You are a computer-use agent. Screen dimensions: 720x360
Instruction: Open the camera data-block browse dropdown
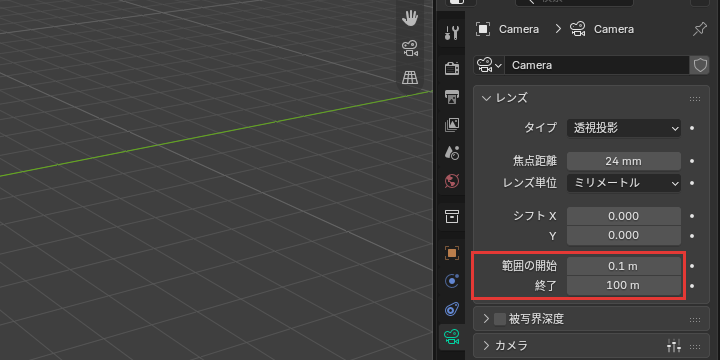(x=489, y=65)
